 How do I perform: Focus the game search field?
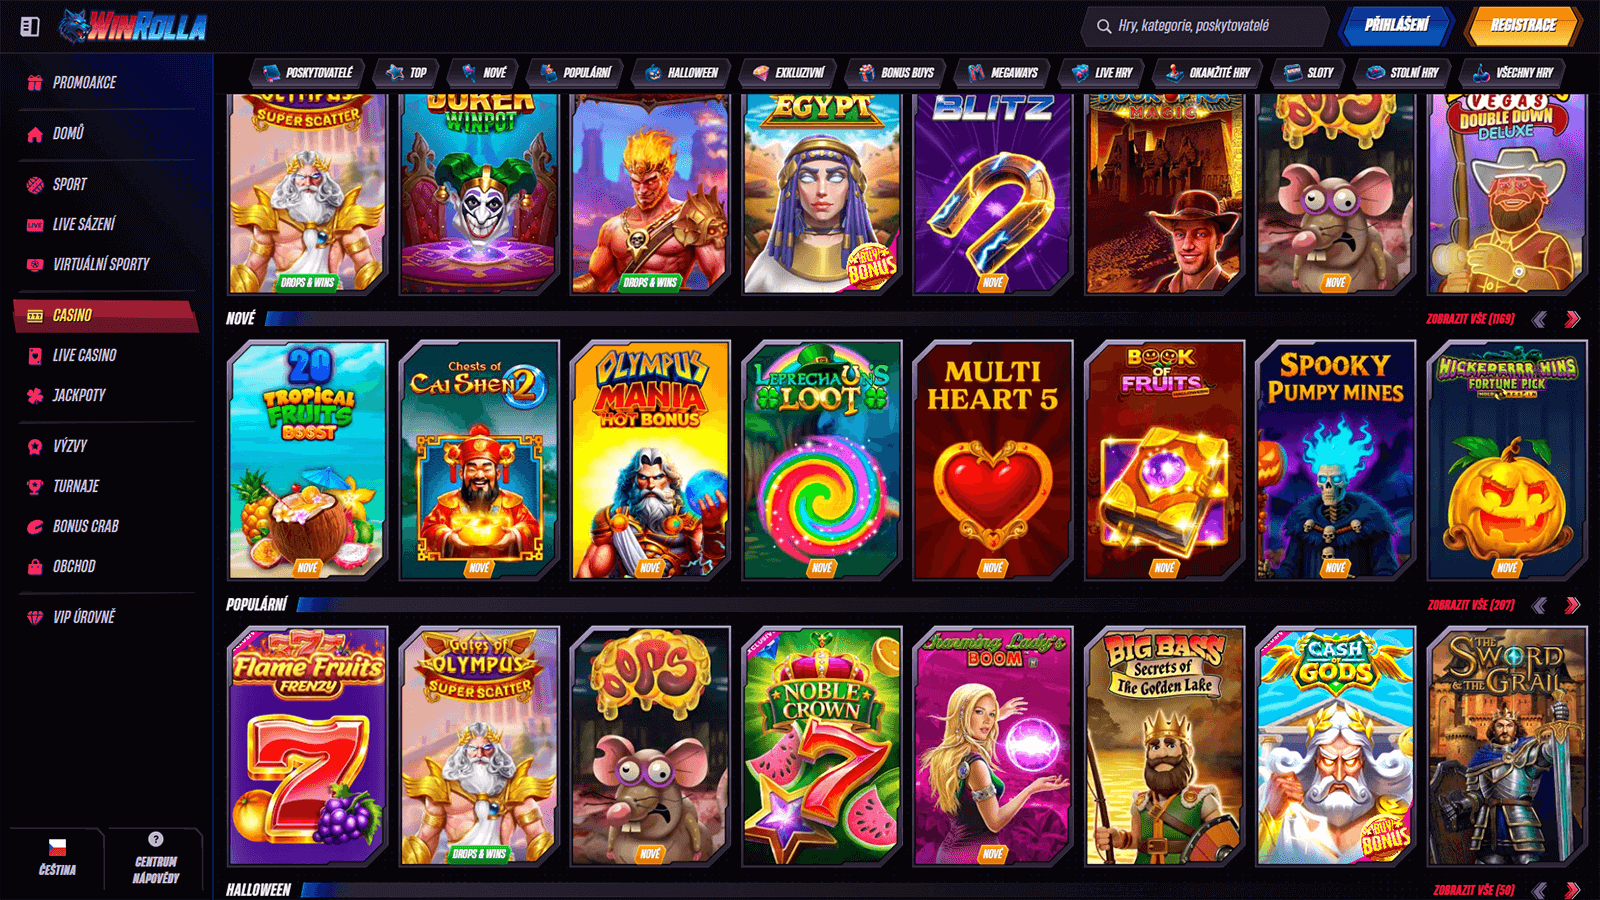1205,26
